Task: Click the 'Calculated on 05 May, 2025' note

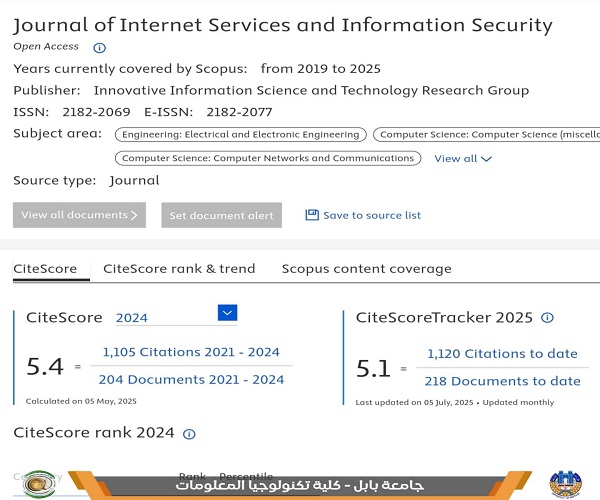Action: pos(81,401)
